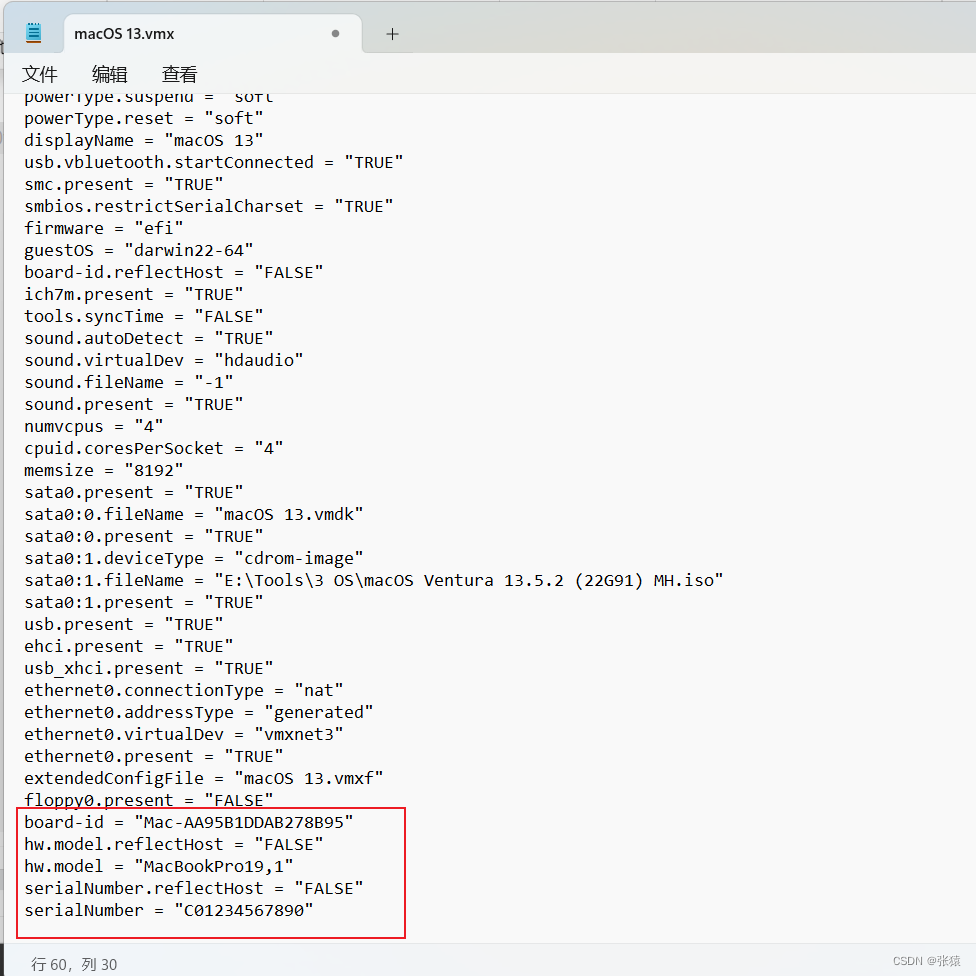The image size is (976, 976).
Task: Click the Notepad app icon in the title bar
Action: point(34,33)
